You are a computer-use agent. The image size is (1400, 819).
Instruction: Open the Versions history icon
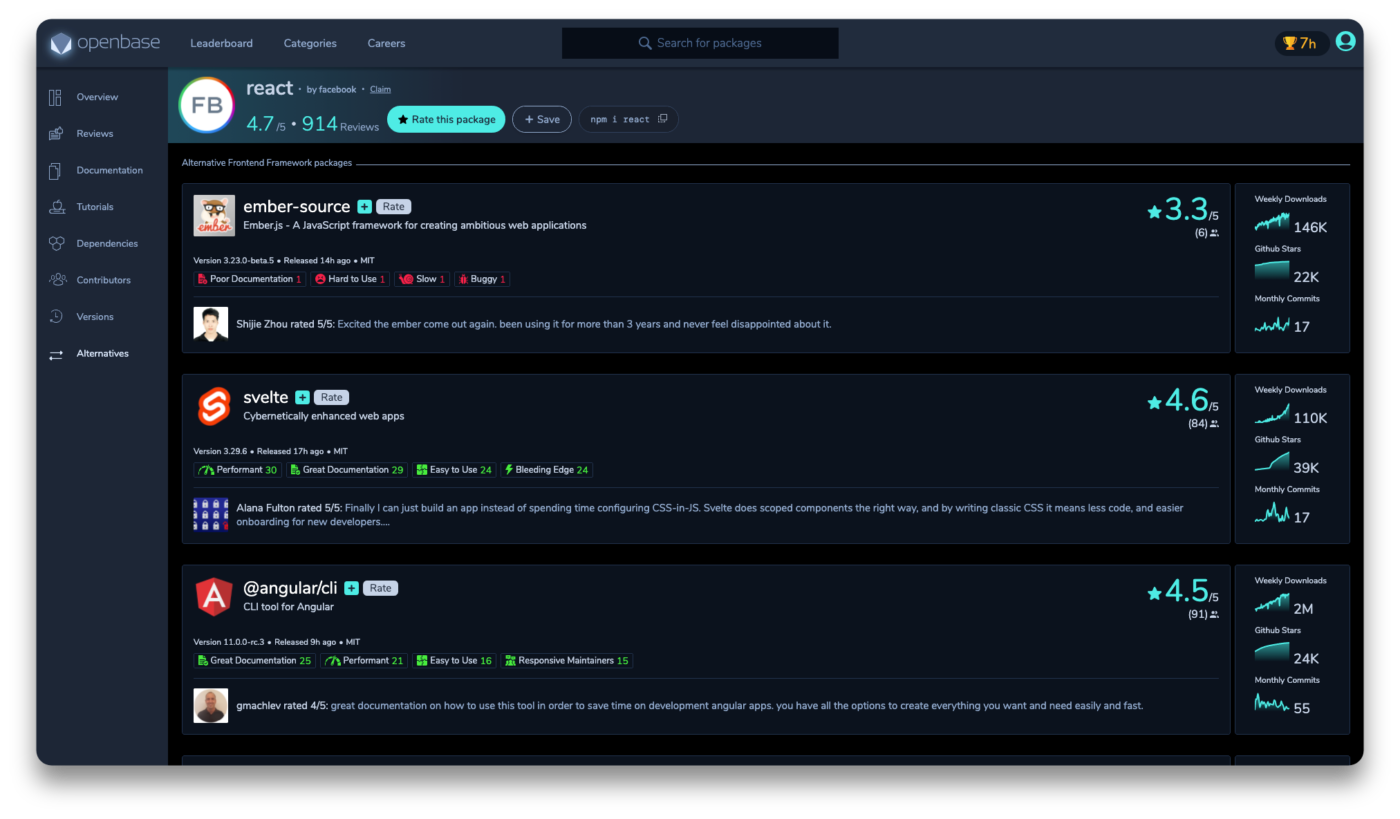pyautogui.click(x=56, y=317)
